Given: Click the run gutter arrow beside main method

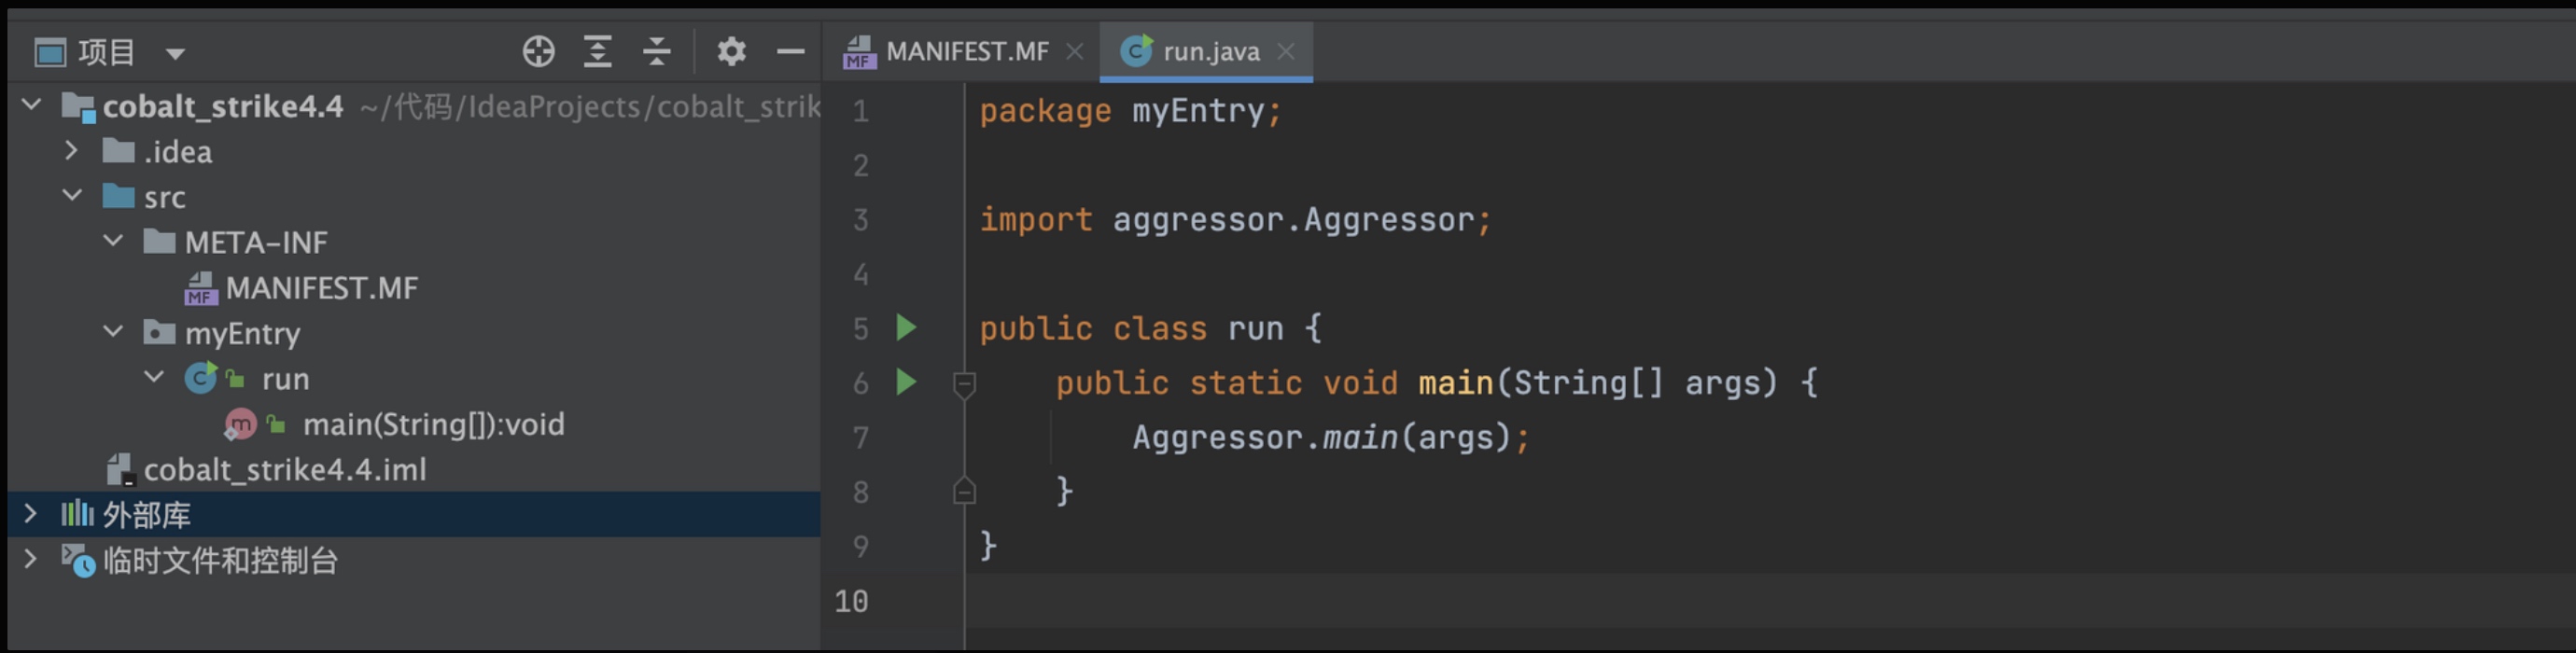Looking at the screenshot, I should tap(906, 382).
